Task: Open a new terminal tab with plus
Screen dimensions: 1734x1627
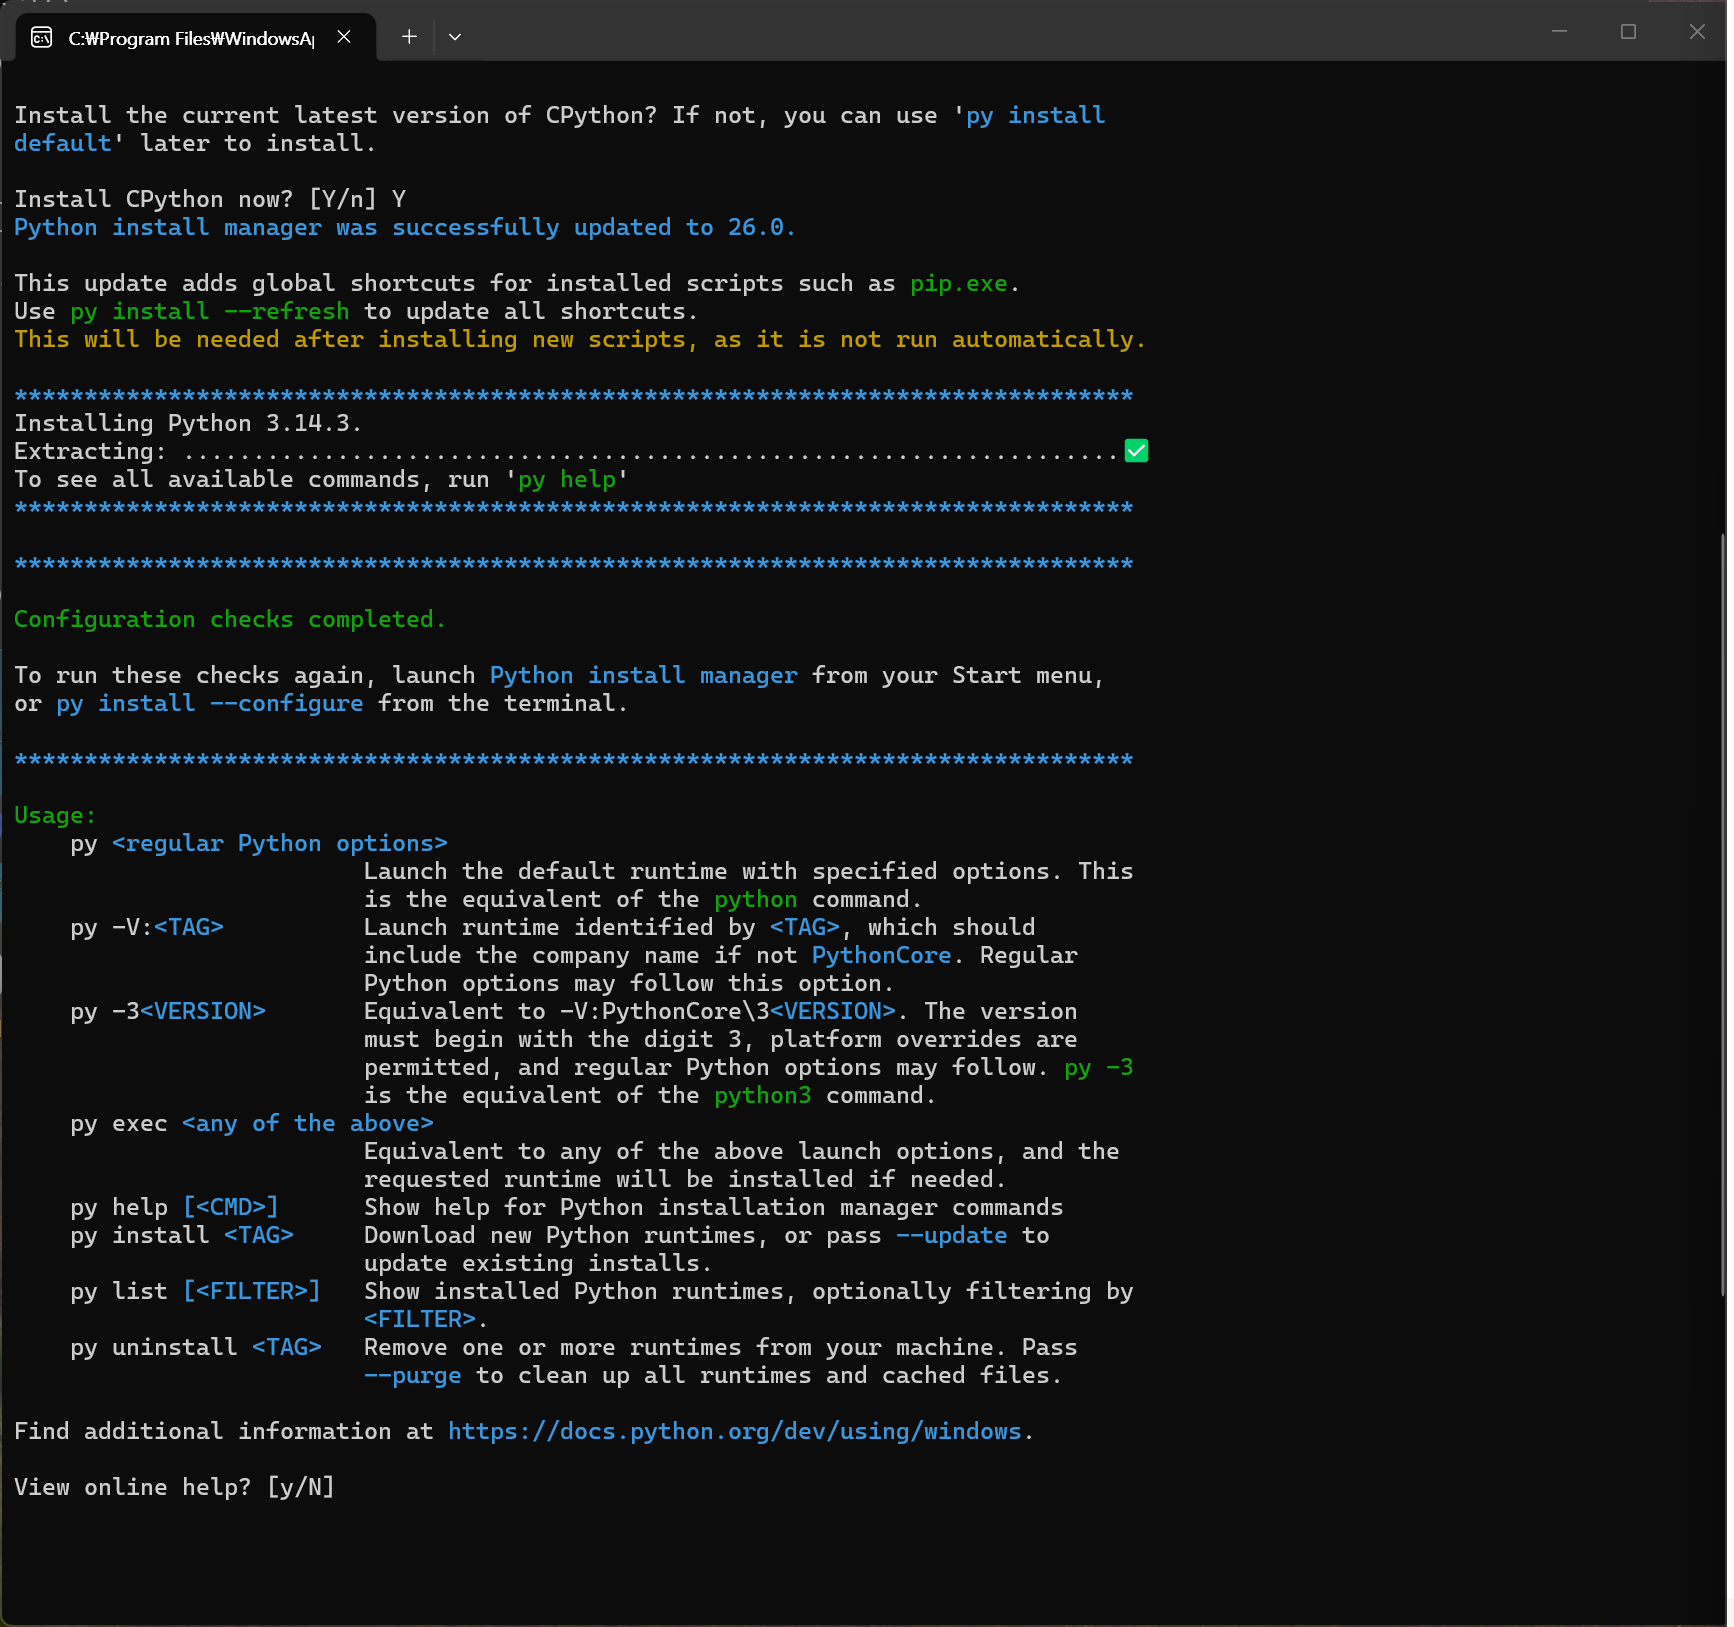Action: [x=409, y=37]
